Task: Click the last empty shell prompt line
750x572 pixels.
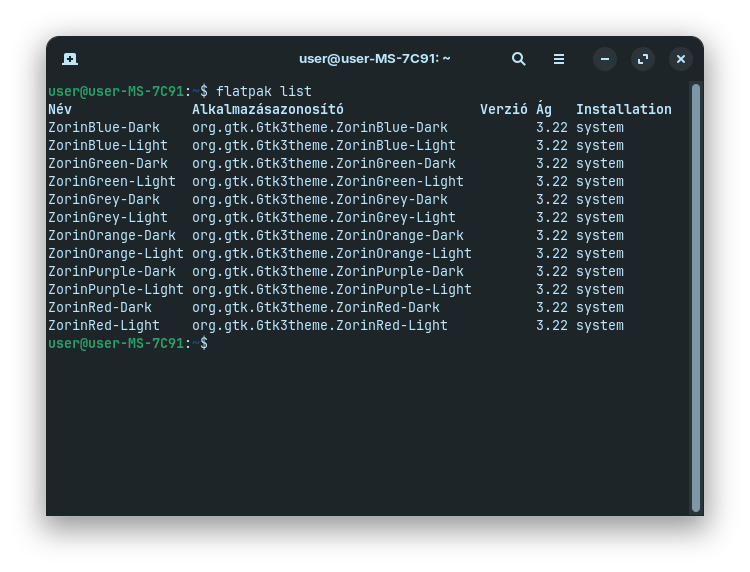Action: click(128, 343)
